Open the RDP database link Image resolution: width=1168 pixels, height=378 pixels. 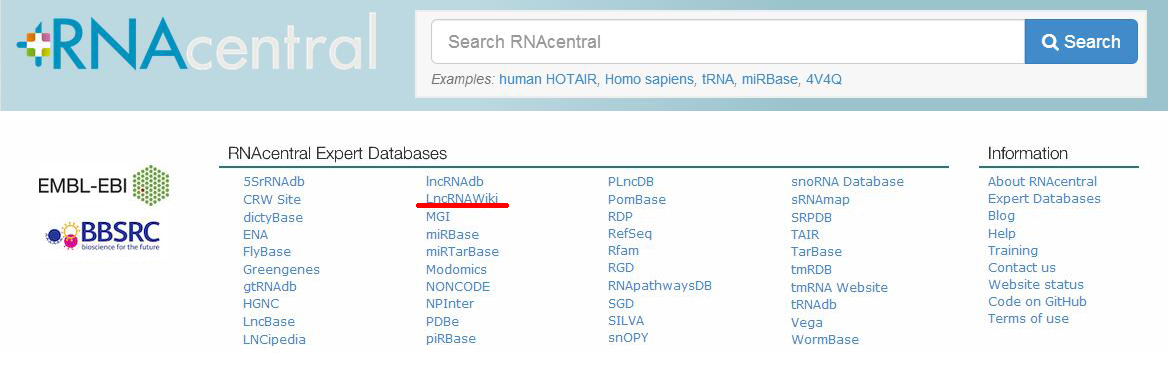tap(620, 216)
